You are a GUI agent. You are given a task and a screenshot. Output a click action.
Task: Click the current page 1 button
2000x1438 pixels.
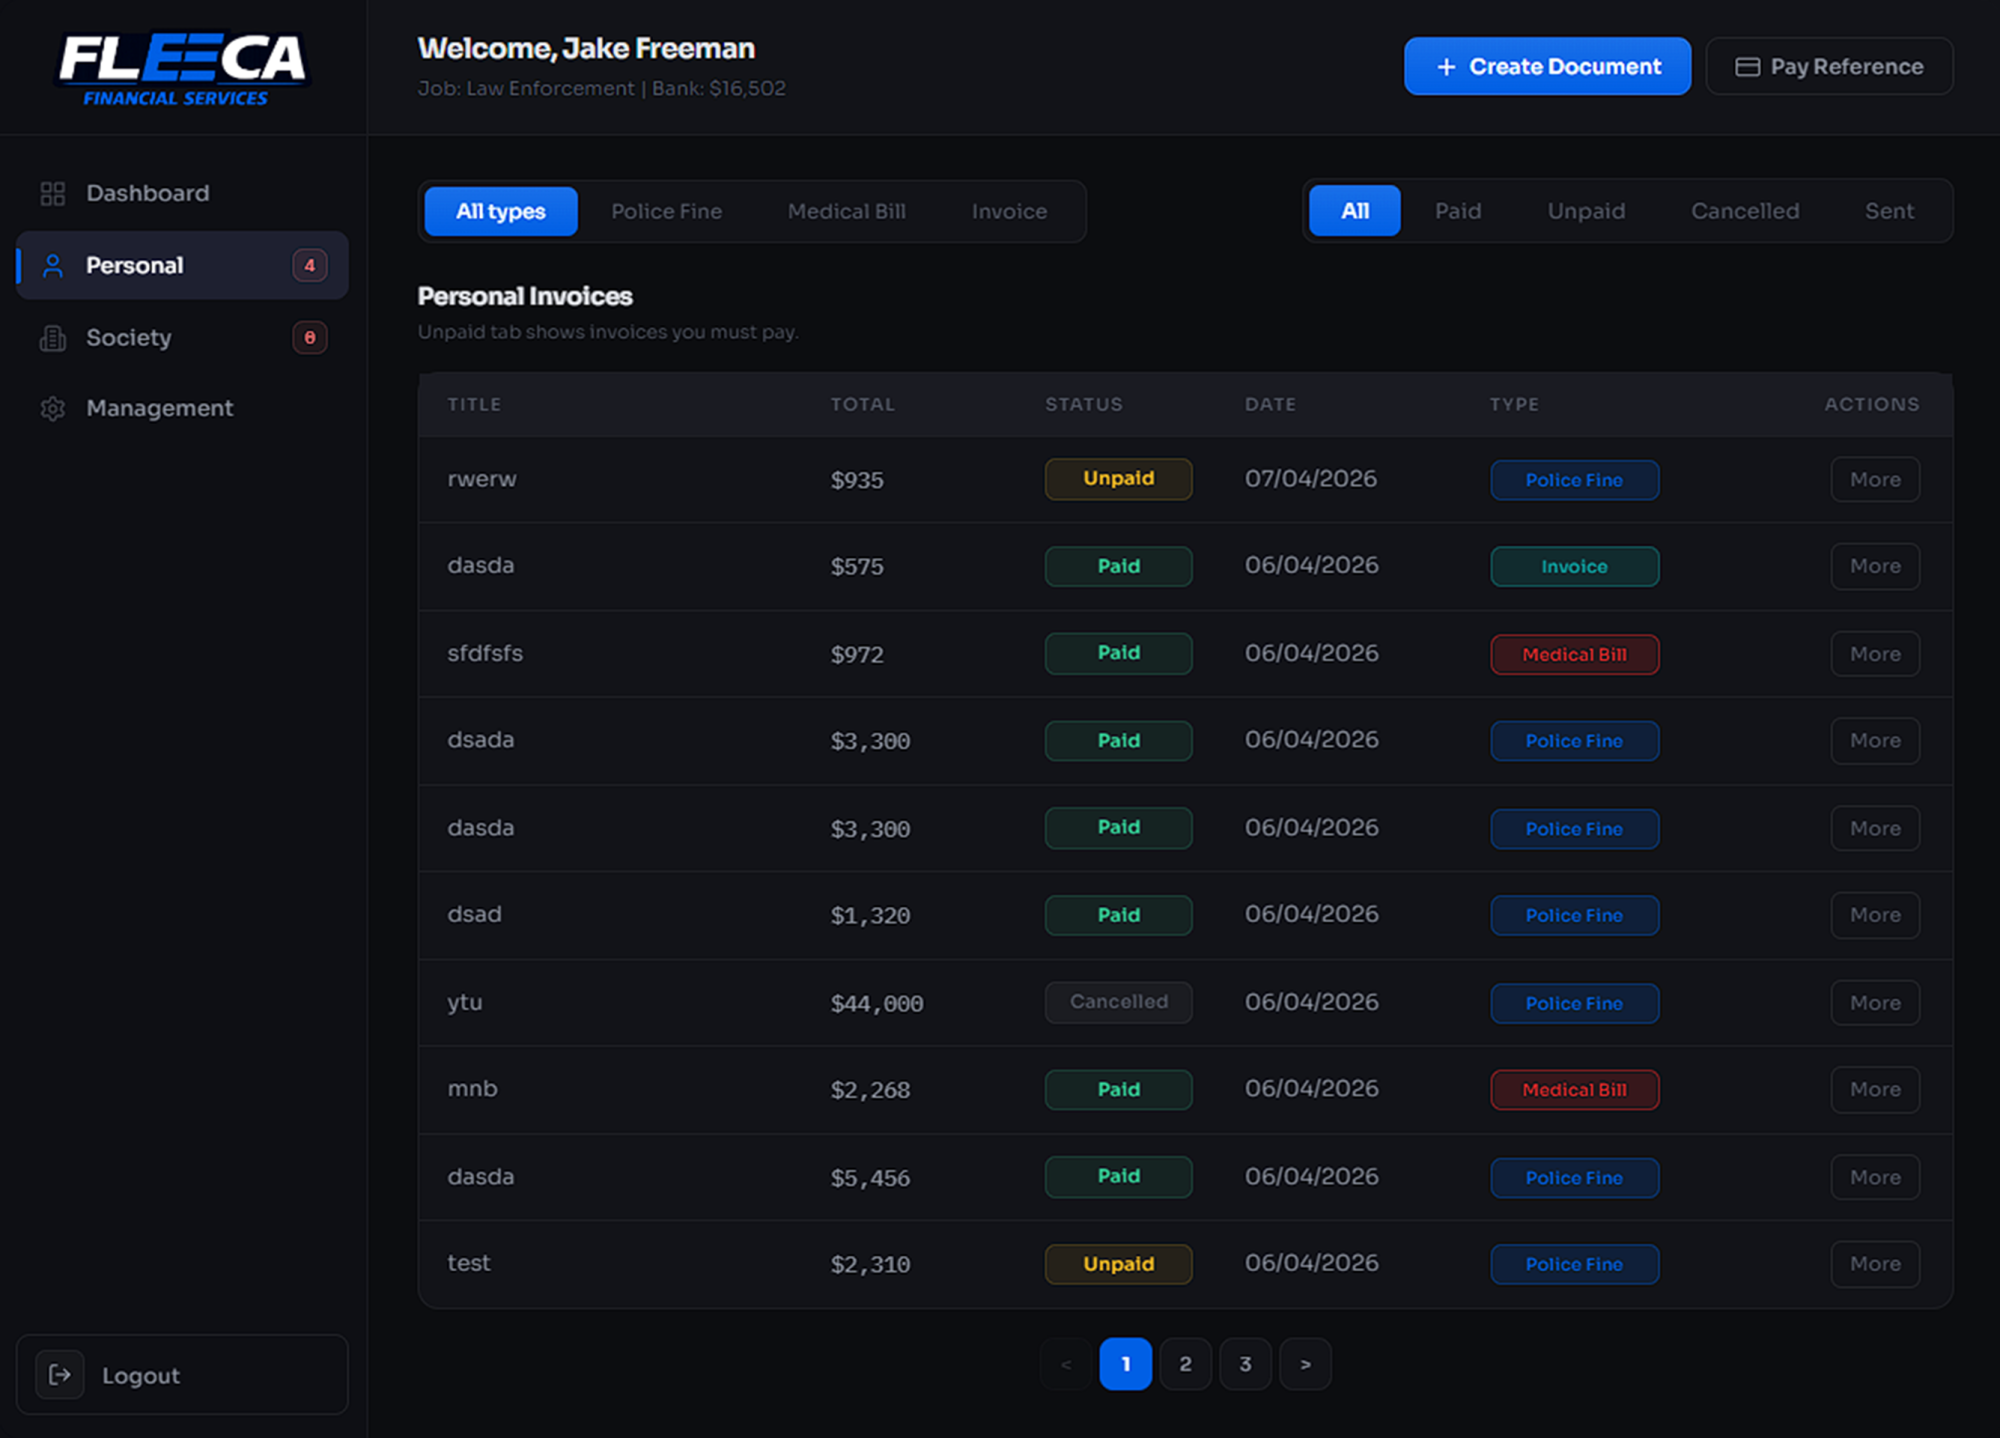click(1125, 1364)
